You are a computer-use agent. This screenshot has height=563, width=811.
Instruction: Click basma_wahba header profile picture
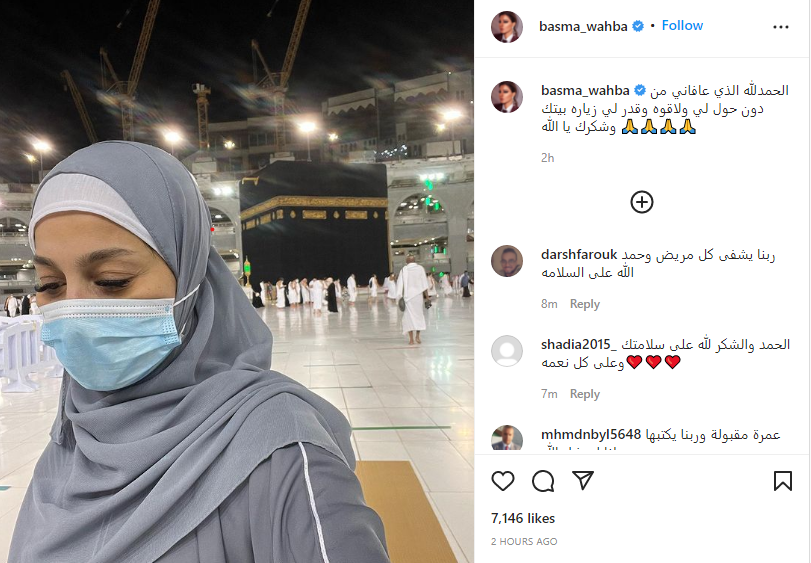pos(507,26)
